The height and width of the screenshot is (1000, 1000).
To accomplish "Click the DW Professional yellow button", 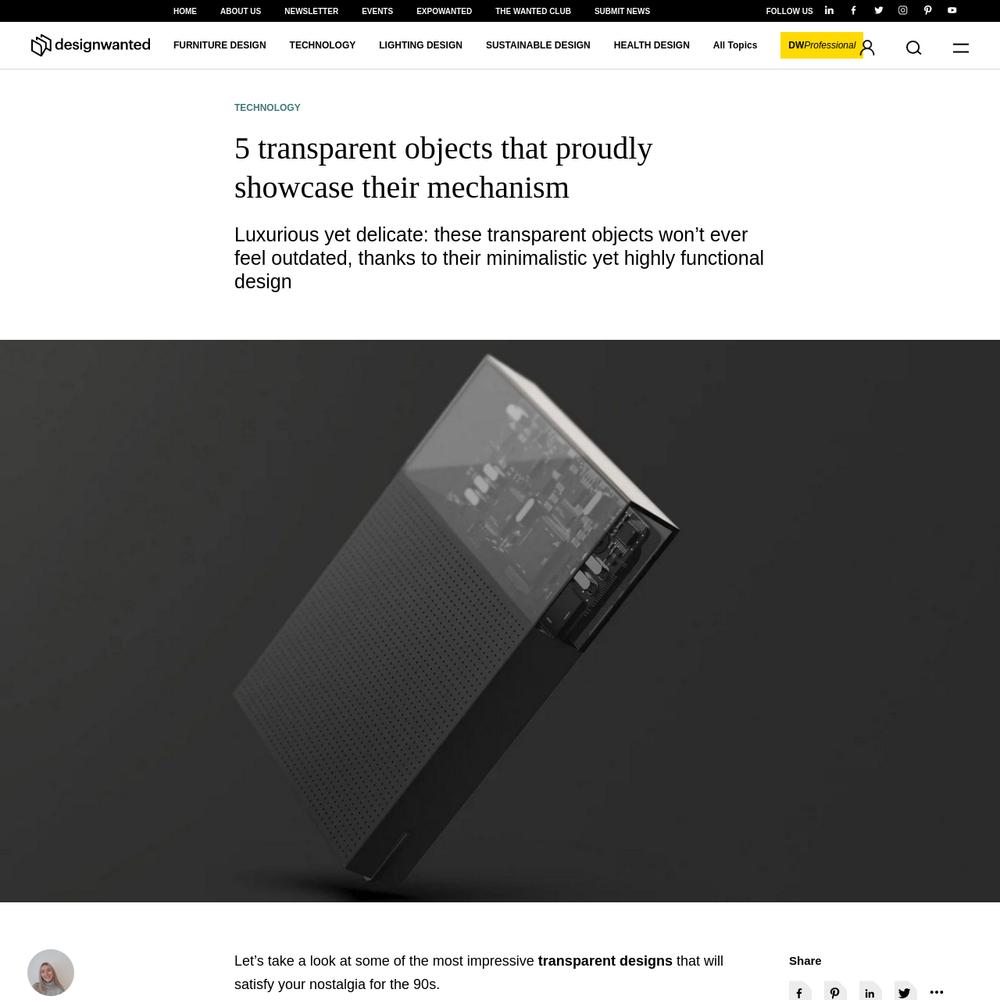I will pos(821,45).
